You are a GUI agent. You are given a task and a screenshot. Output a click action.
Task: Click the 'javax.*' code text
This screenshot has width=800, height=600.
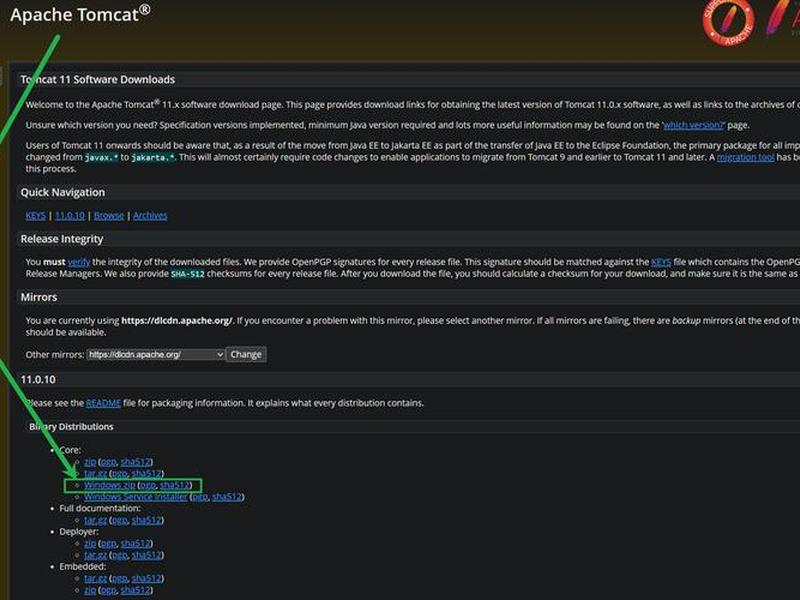(102, 158)
